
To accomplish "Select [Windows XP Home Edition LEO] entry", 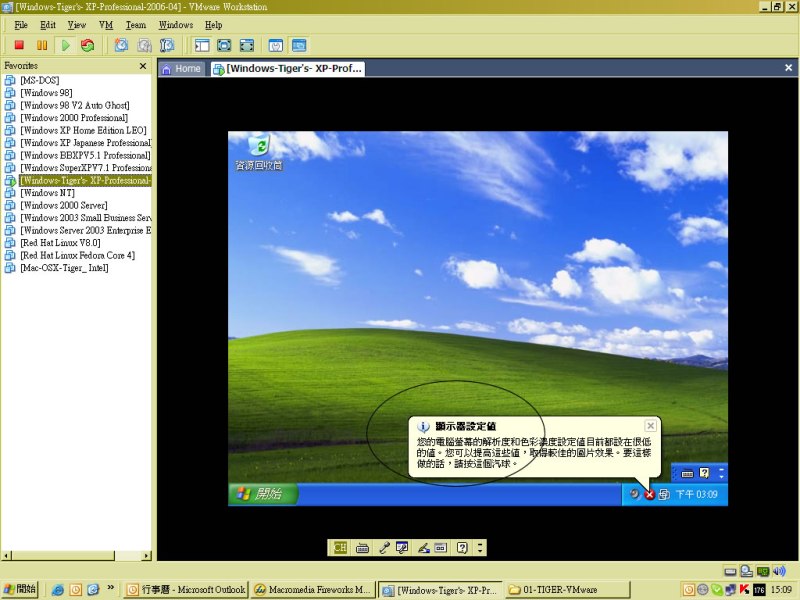I will (84, 130).
